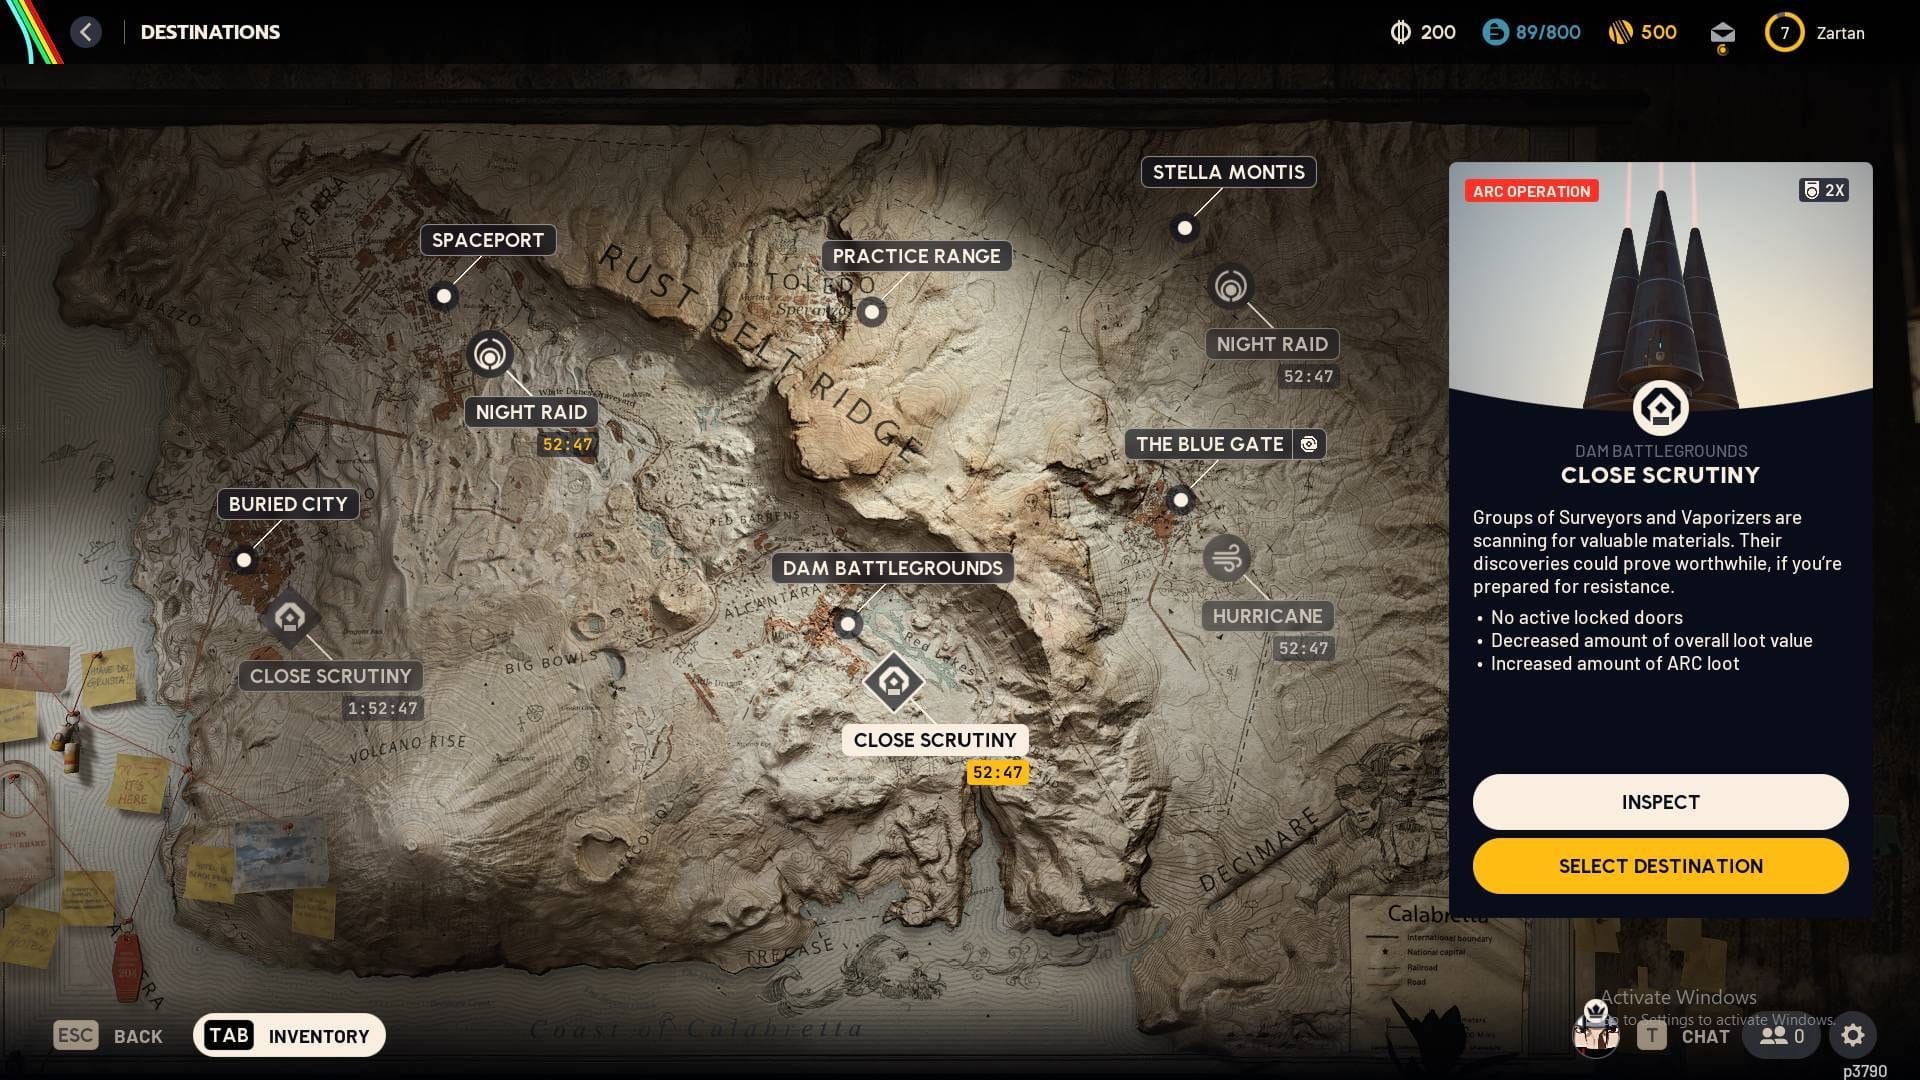Open INVENTORY via the TAB label
The image size is (1920, 1080).
(228, 1035)
